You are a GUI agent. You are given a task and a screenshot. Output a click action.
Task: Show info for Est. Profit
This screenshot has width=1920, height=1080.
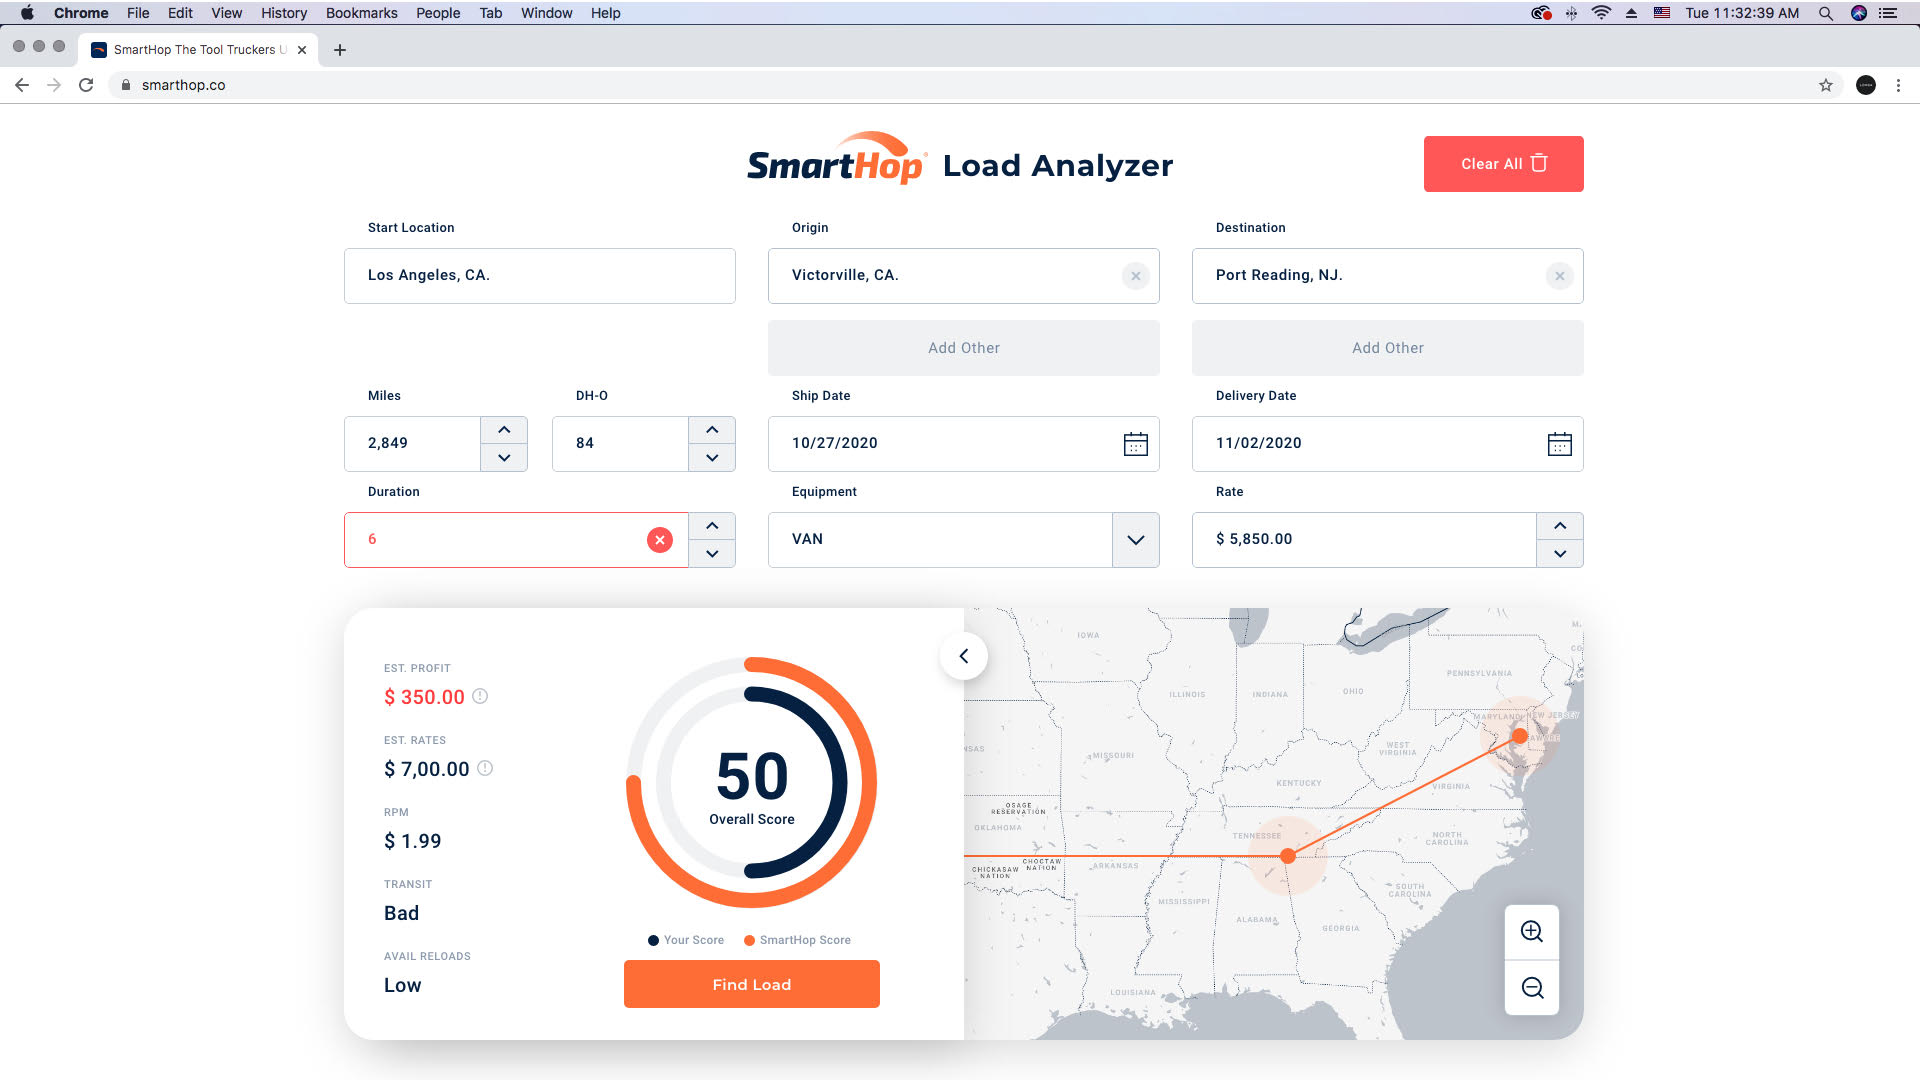[480, 696]
